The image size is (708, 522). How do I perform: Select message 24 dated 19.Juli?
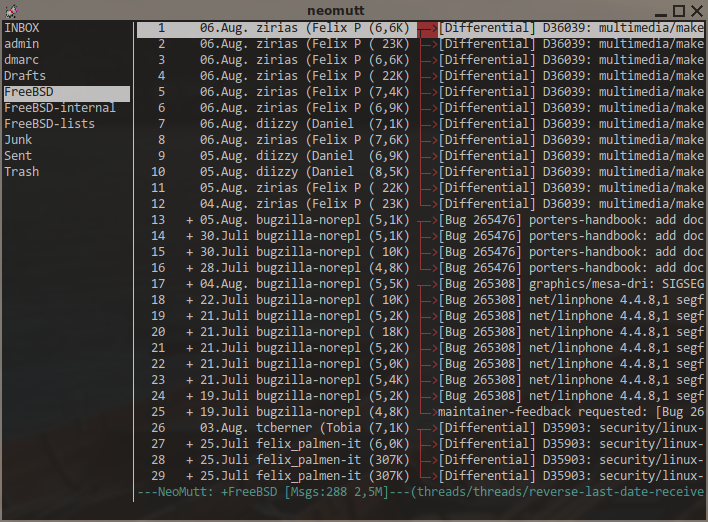tap(420, 396)
